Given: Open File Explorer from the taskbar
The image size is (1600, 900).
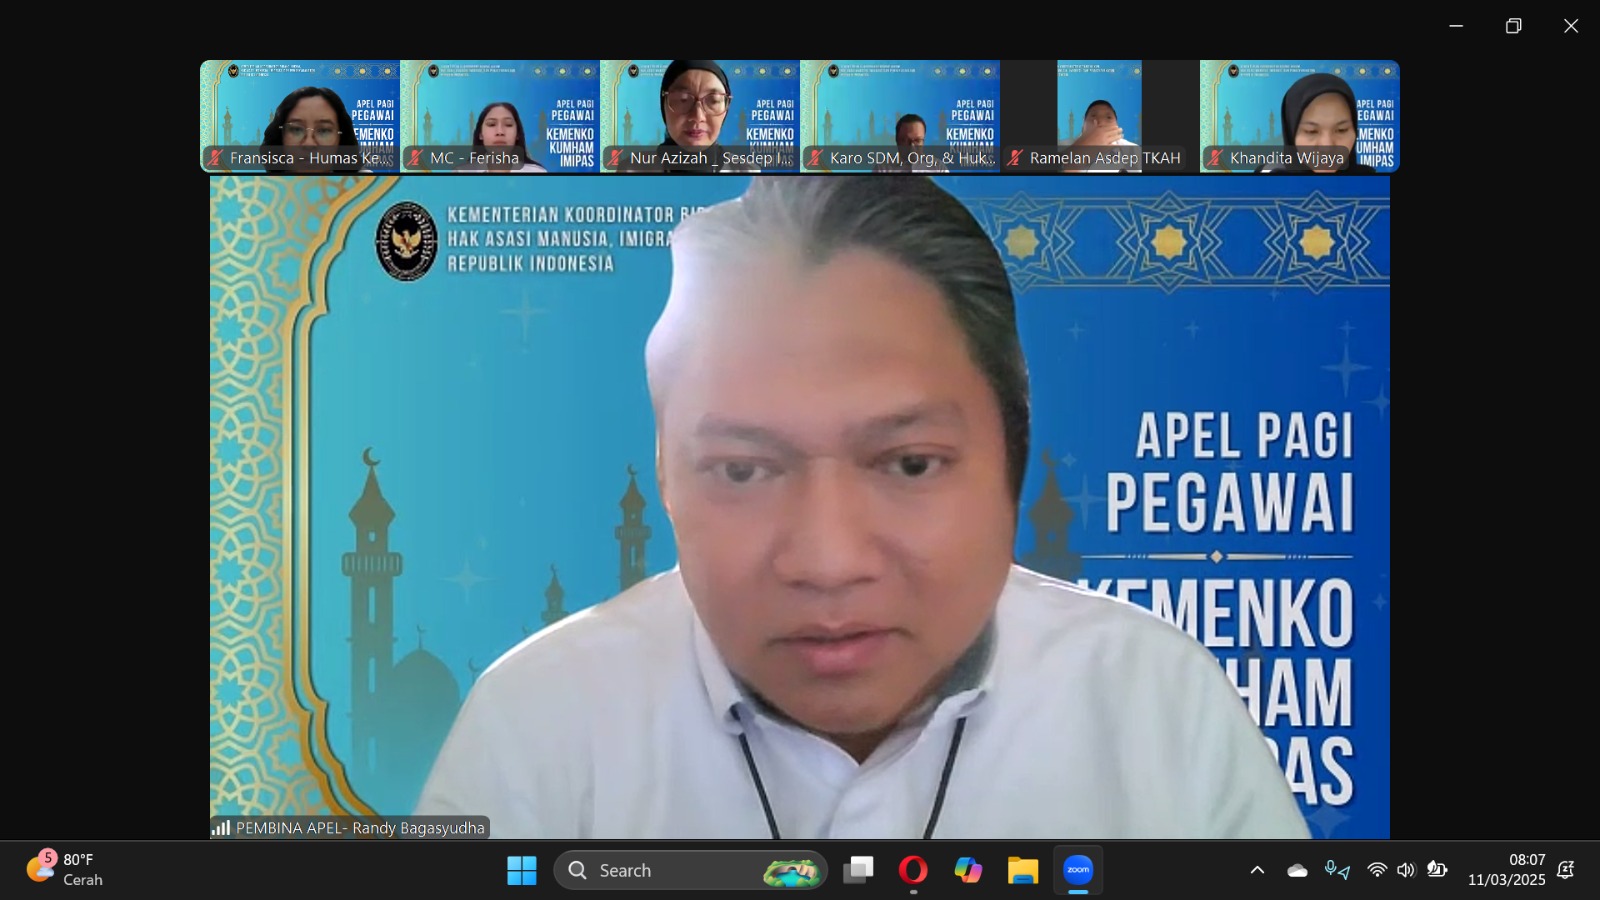Looking at the screenshot, I should click(1022, 870).
